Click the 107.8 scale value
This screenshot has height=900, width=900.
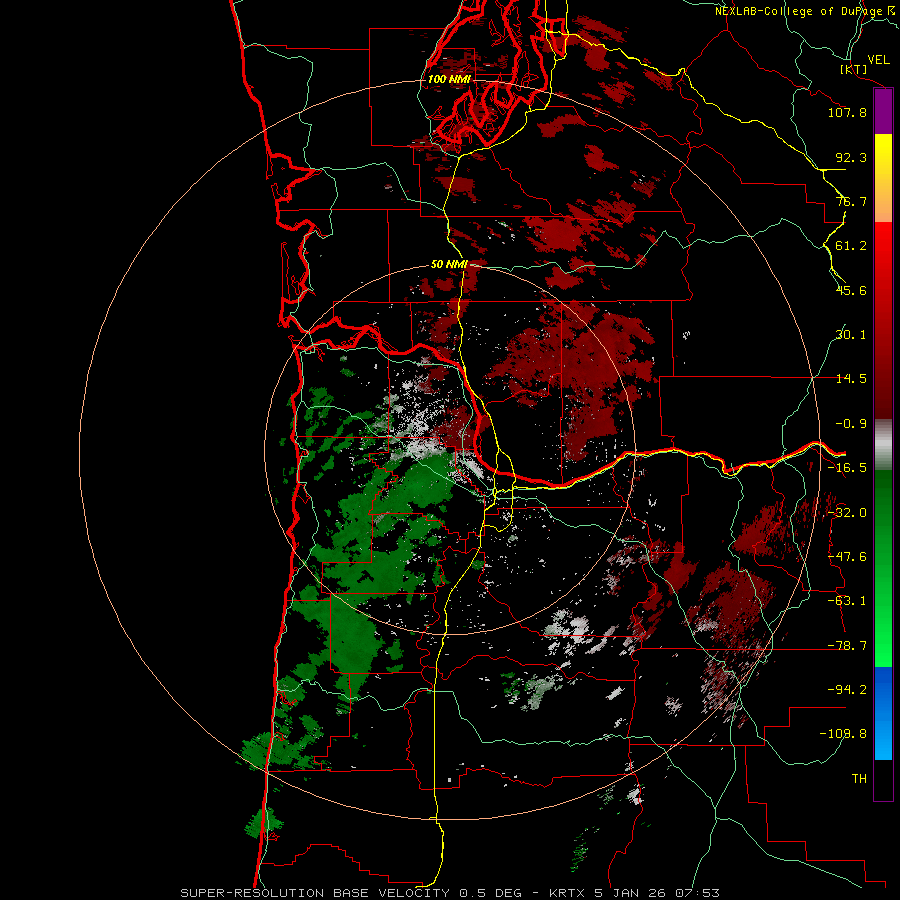coord(847,112)
